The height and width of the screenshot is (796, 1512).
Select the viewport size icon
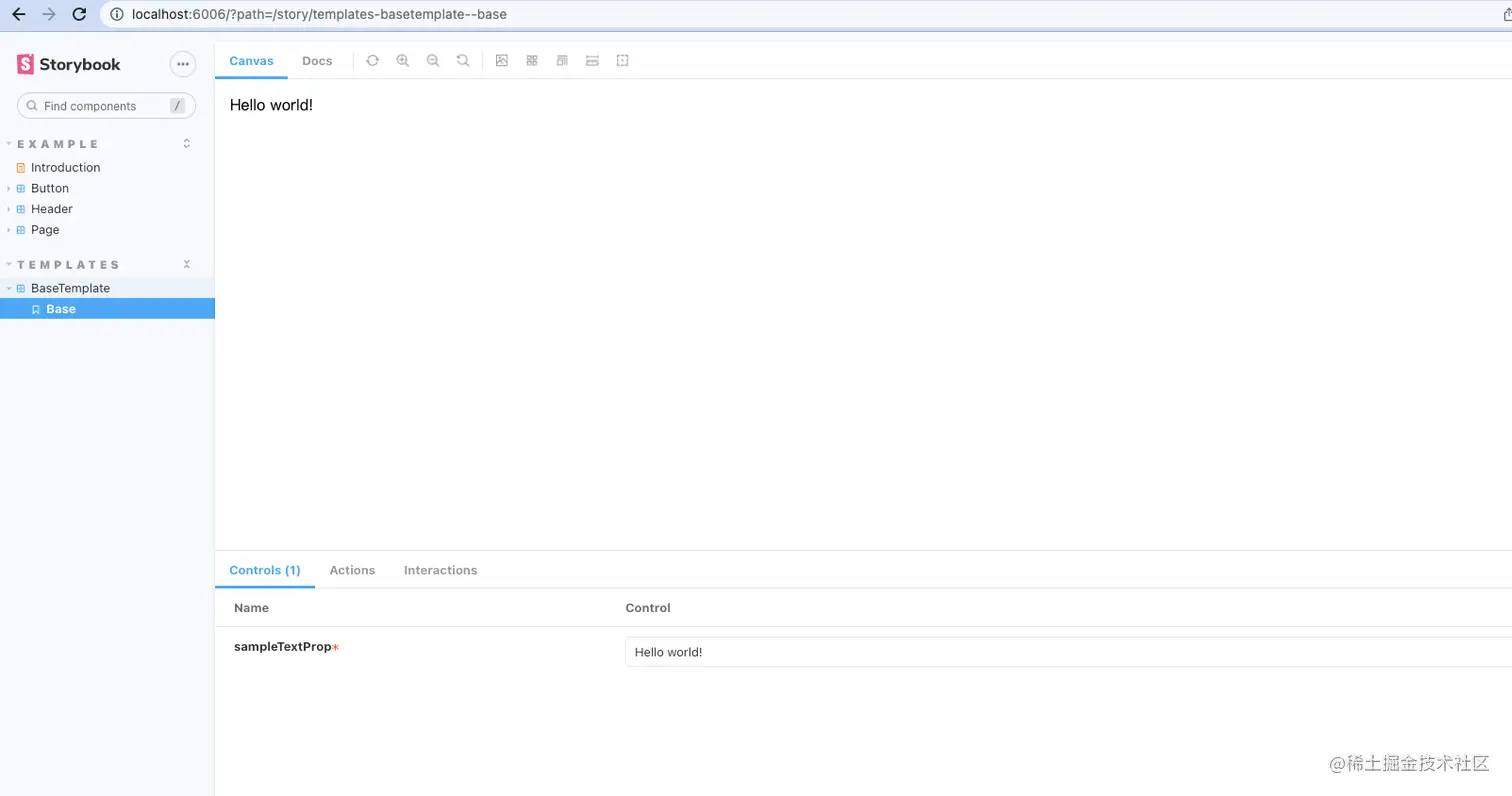click(562, 60)
